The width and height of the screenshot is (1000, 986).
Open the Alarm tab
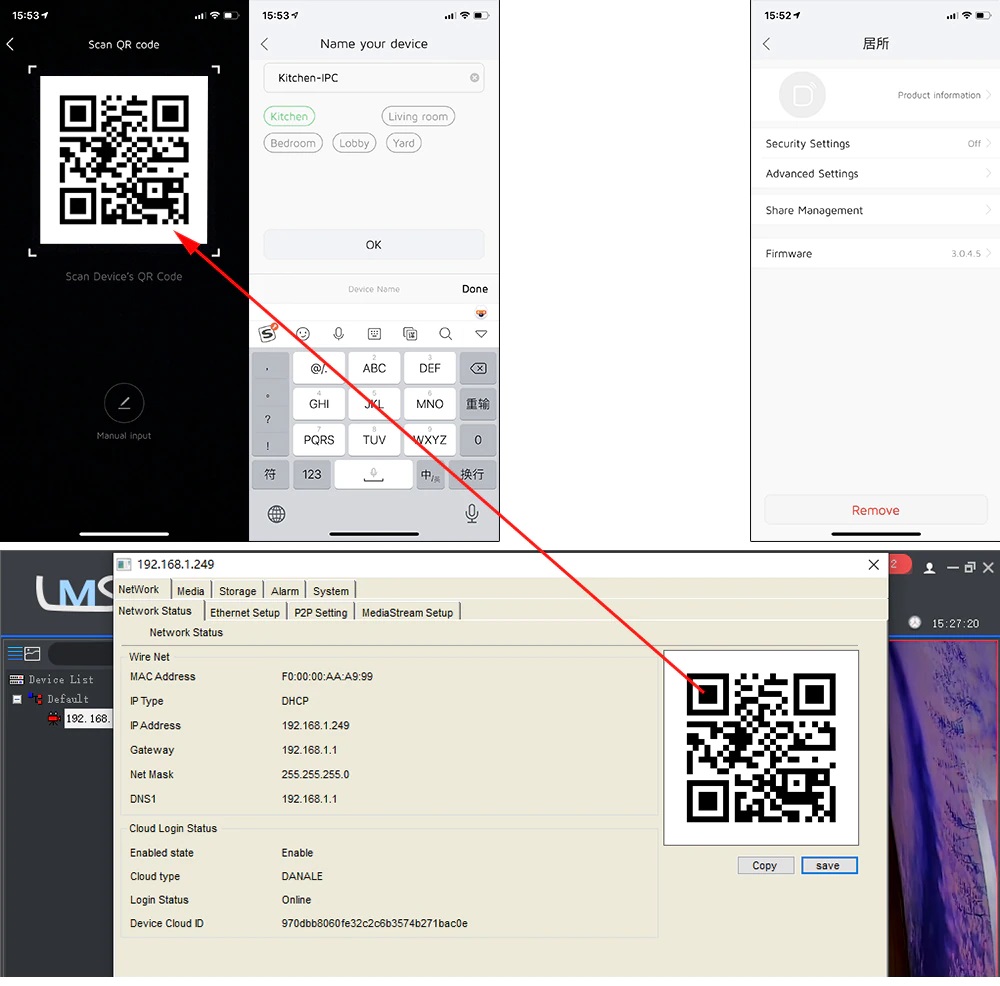point(285,591)
